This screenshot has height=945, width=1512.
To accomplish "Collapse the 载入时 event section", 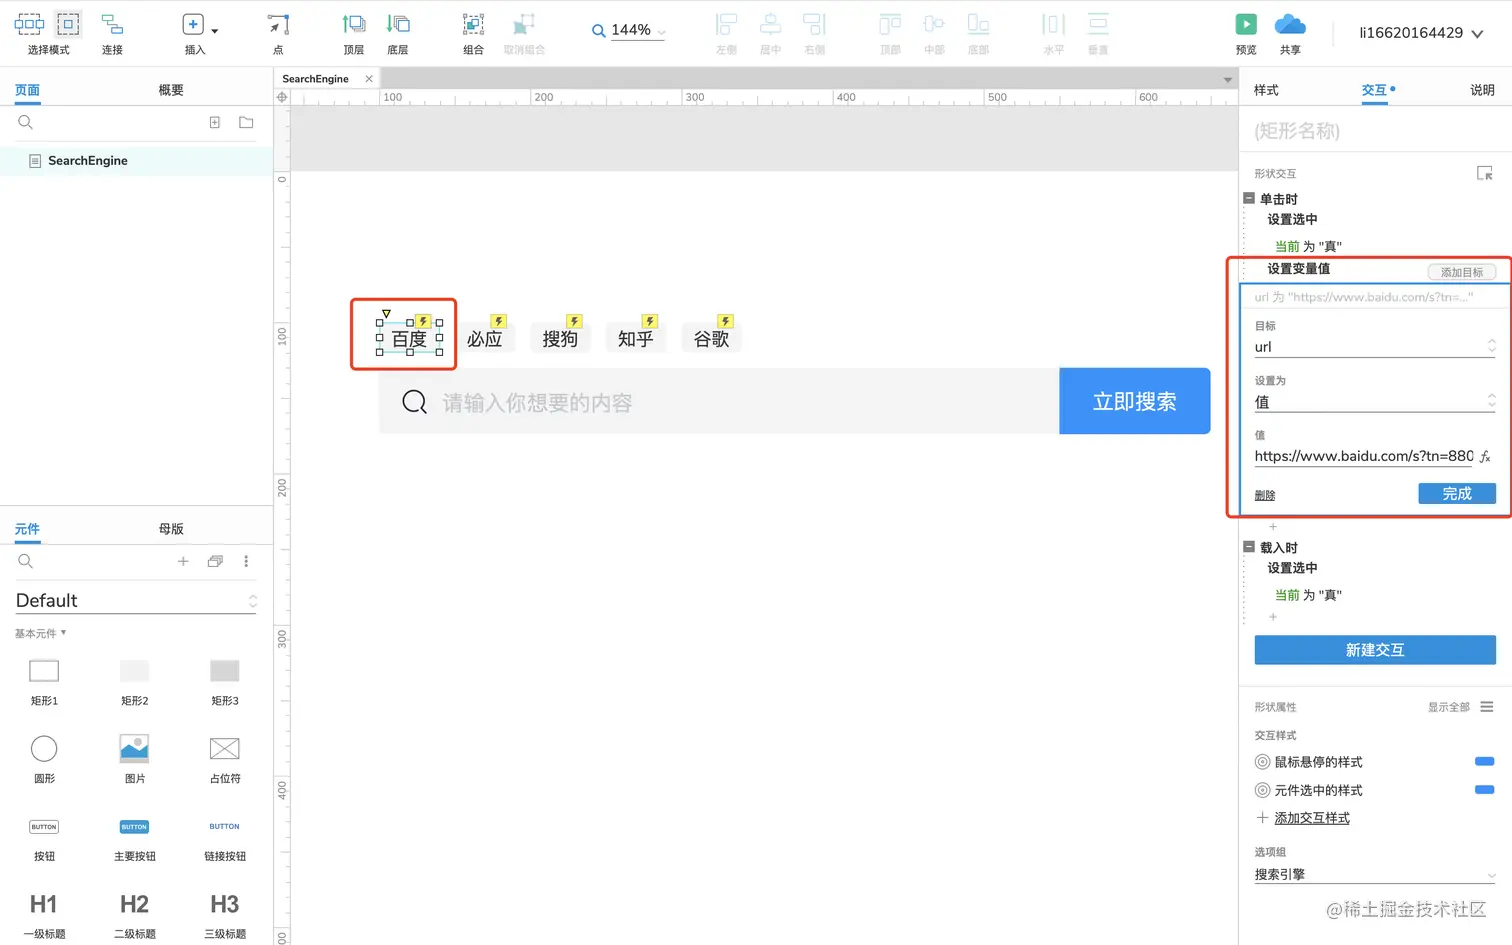I will (1248, 547).
